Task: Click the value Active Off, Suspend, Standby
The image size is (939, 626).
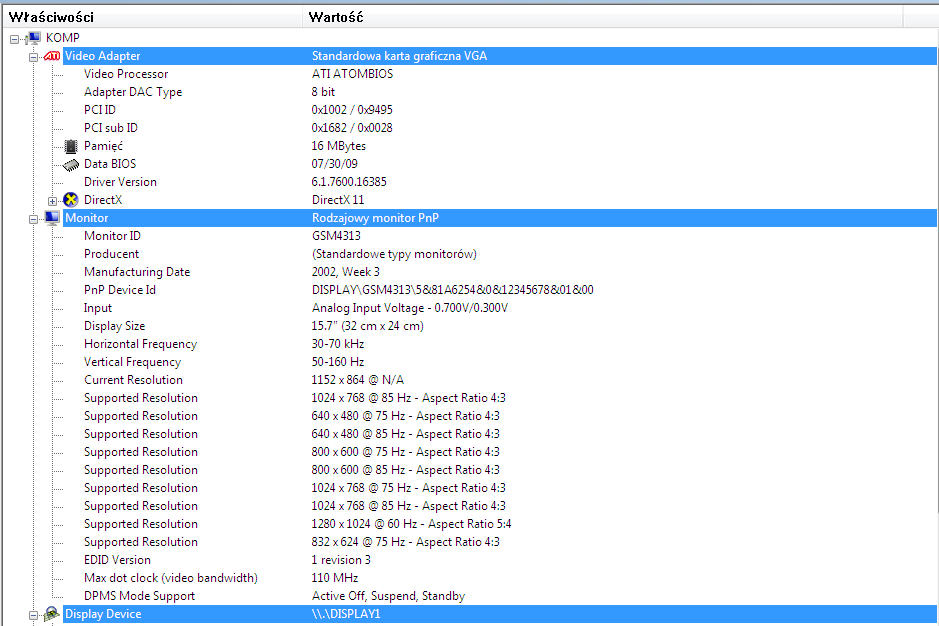Action: tap(388, 596)
